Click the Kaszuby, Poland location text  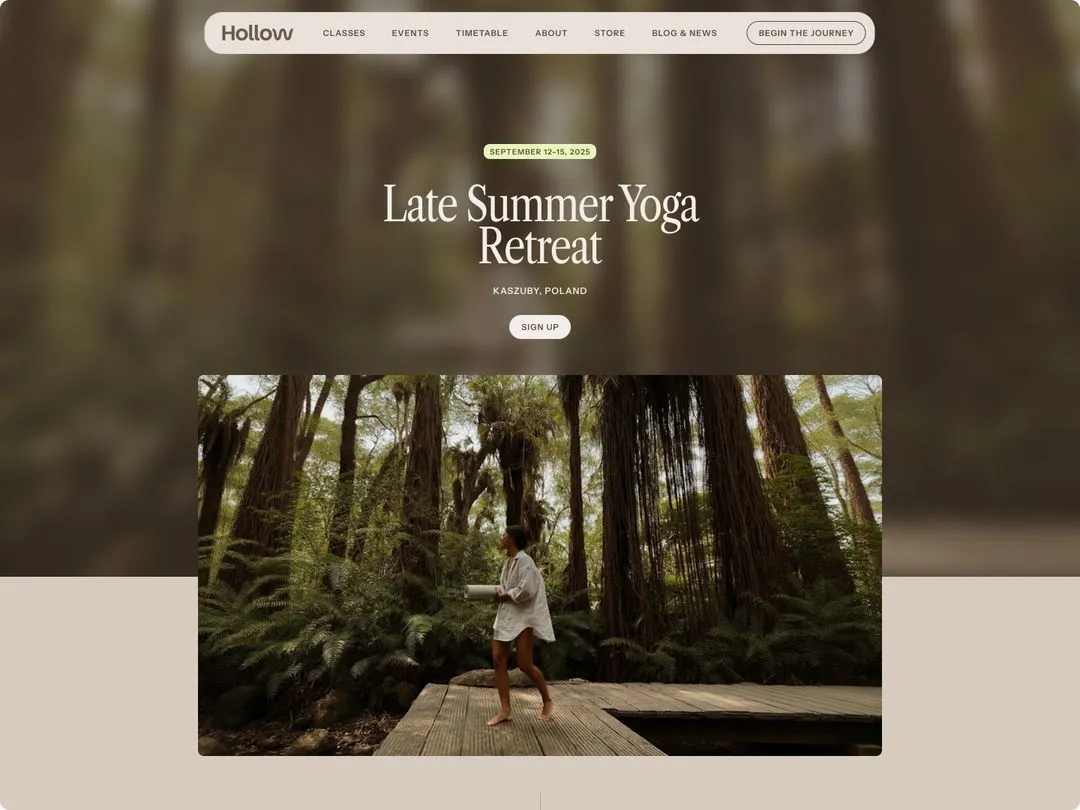[x=540, y=291]
